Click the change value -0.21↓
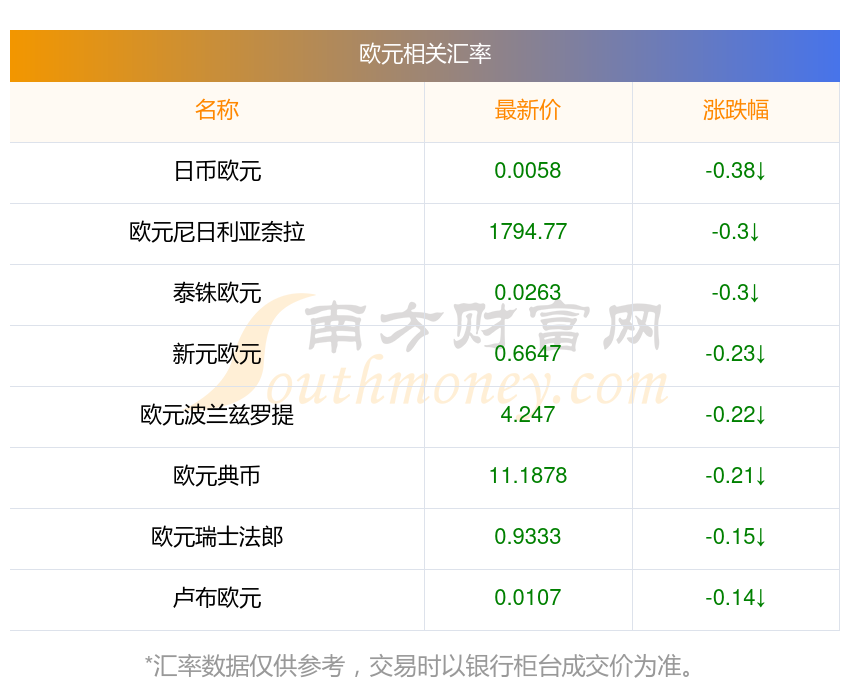850x698 pixels. tap(736, 476)
